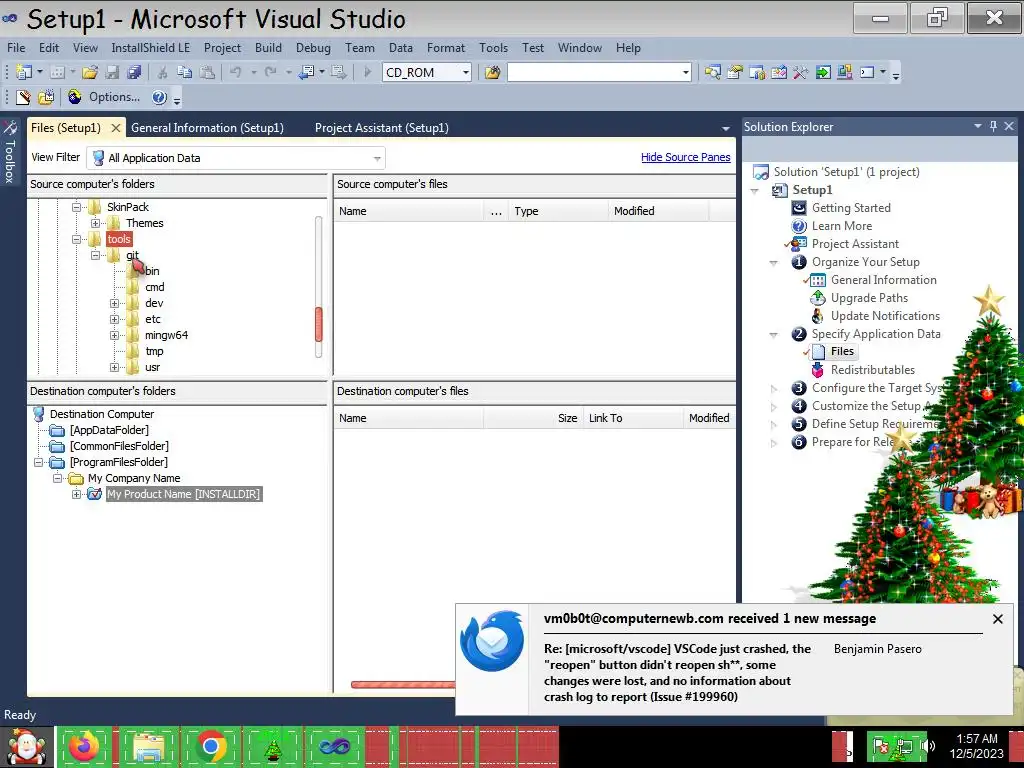The image size is (1024, 768).
Task: Expand the mingw64 folder node
Action: [x=114, y=335]
